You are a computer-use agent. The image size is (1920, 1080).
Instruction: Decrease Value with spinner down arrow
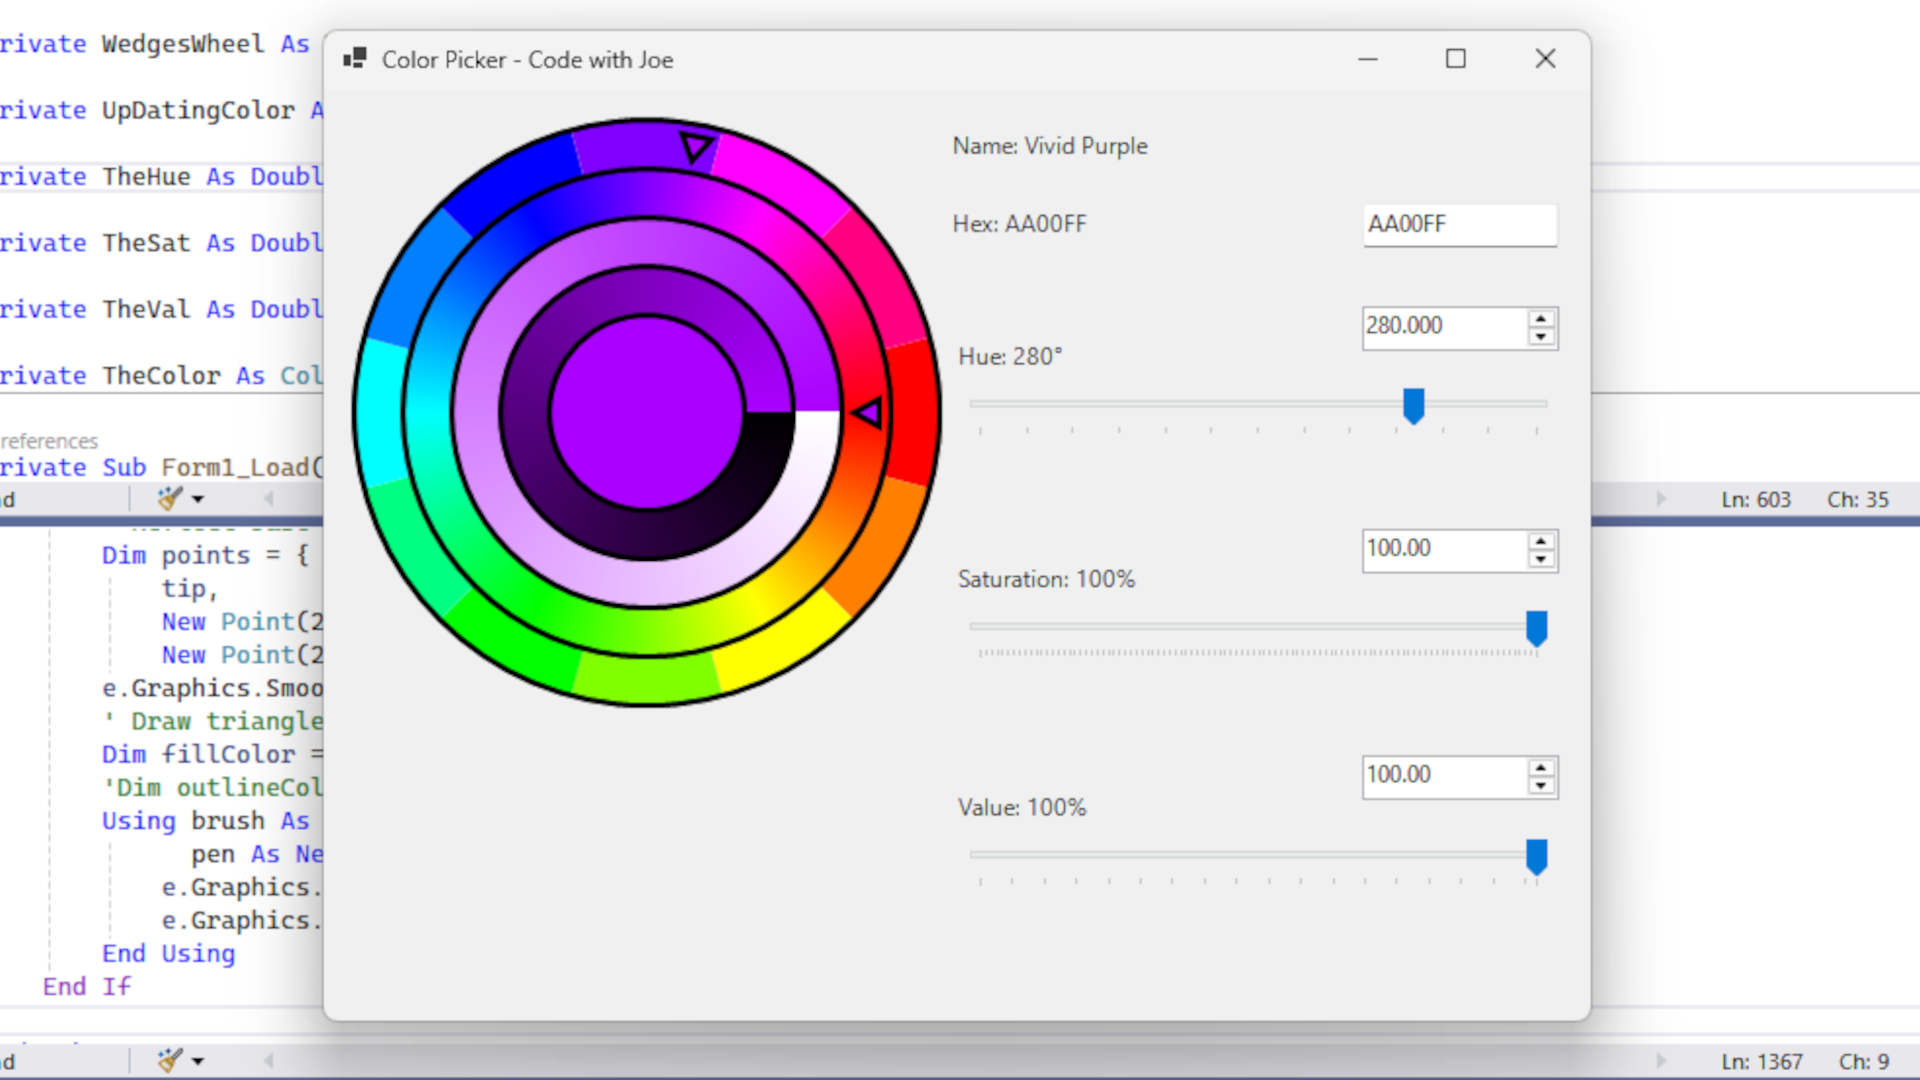(1541, 787)
